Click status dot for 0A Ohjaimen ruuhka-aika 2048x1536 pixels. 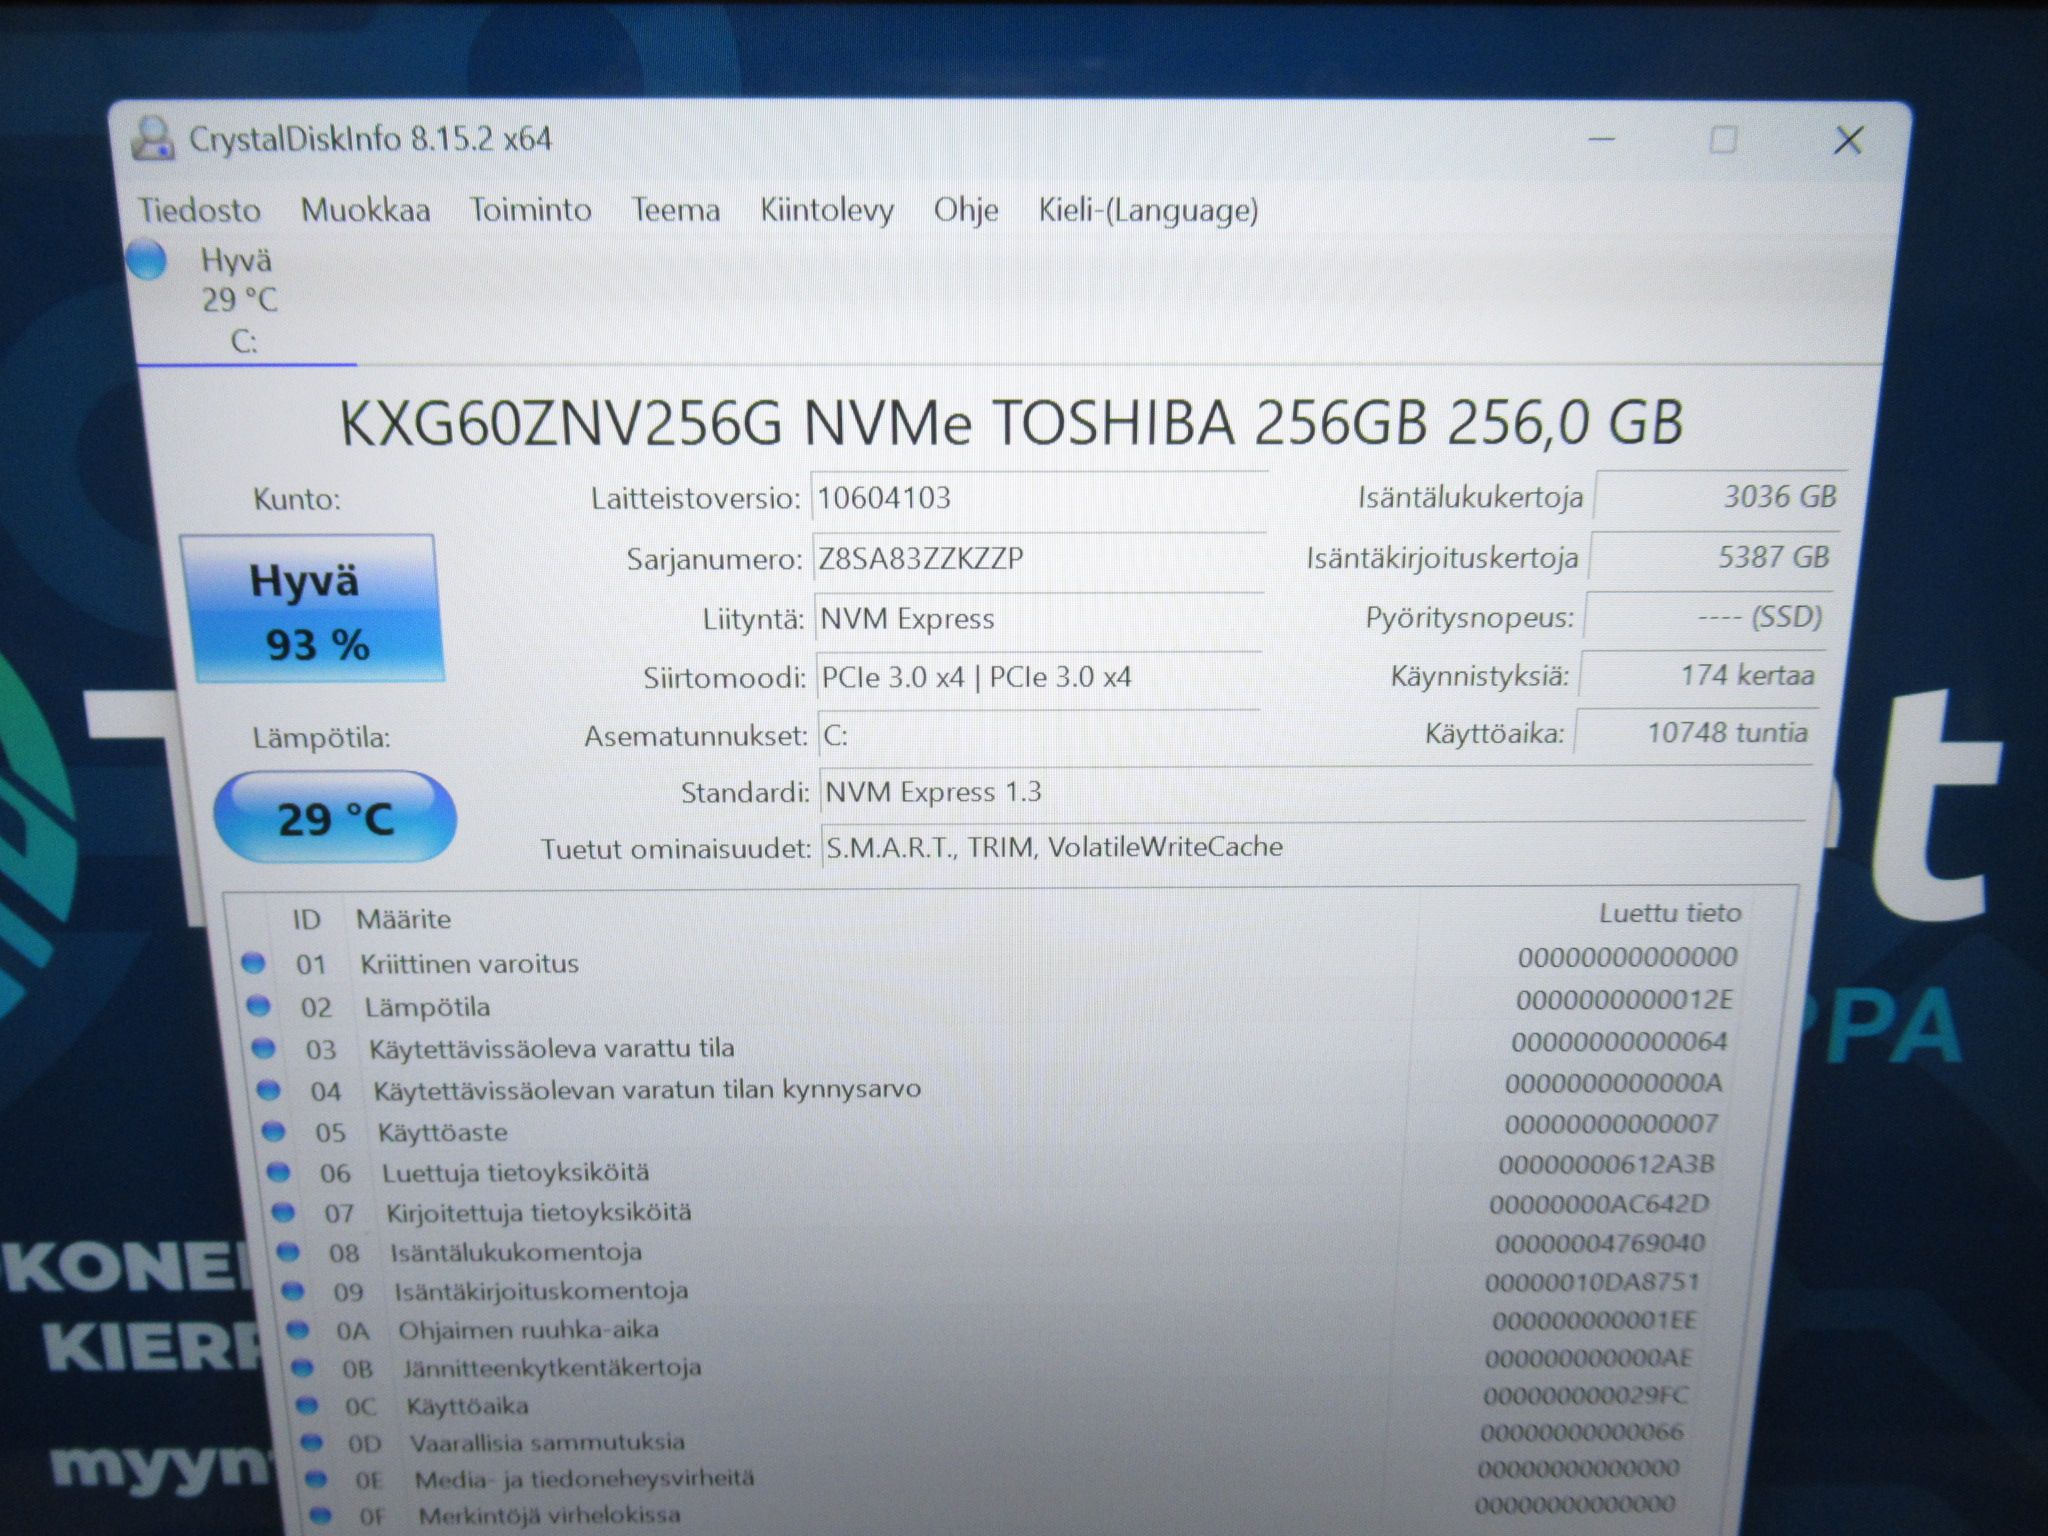(297, 1329)
